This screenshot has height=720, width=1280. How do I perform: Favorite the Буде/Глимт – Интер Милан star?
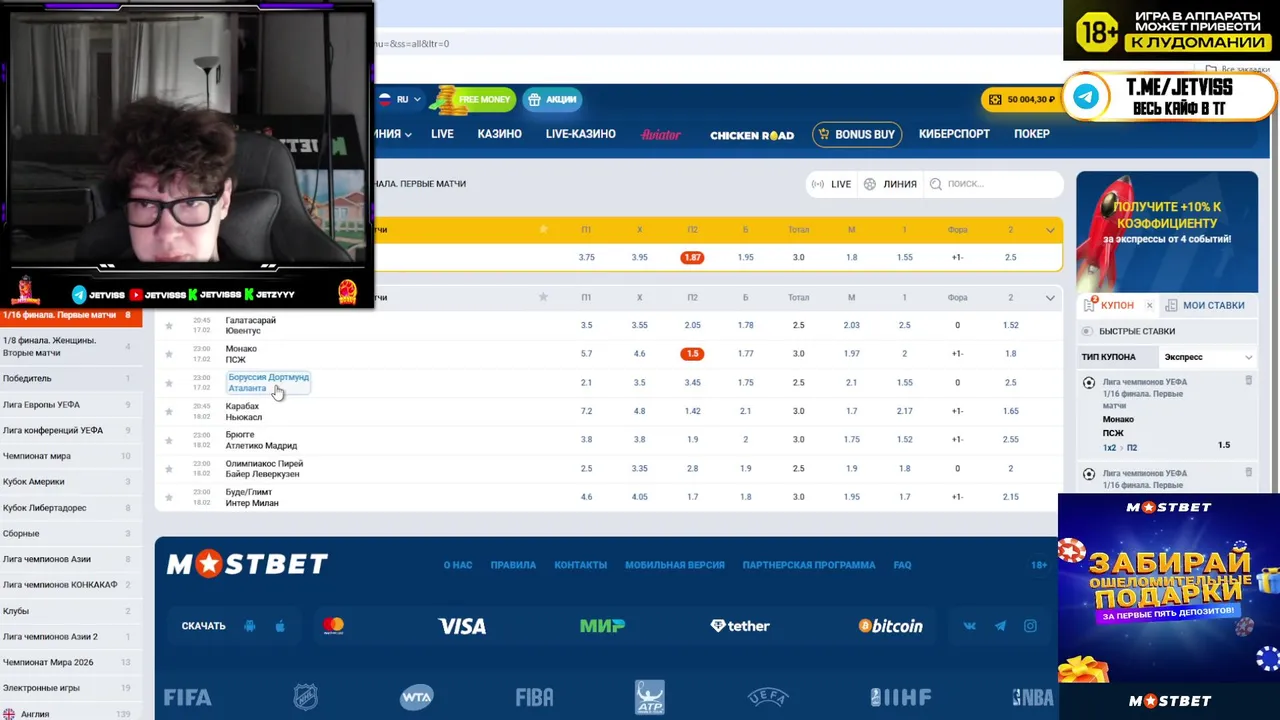tap(169, 497)
